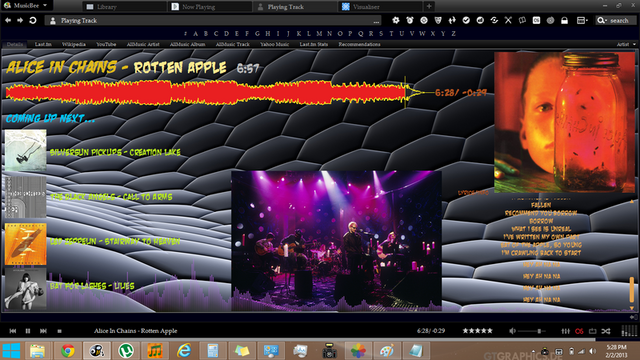Pause the current track
Viewport: 640px width, 360px height.
click(x=28, y=331)
